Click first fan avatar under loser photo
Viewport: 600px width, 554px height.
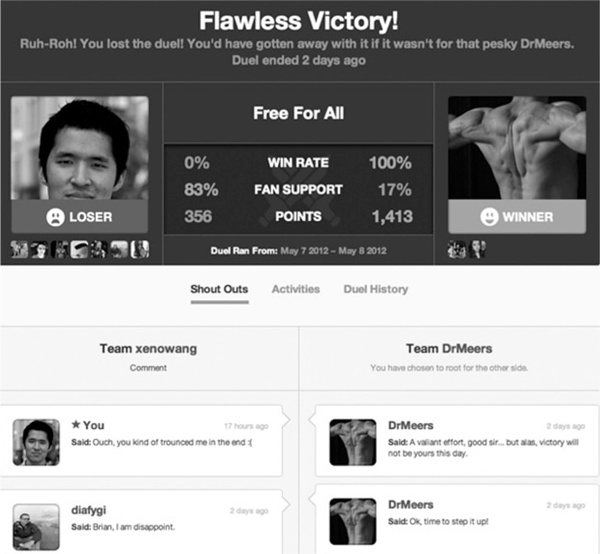click(19, 249)
